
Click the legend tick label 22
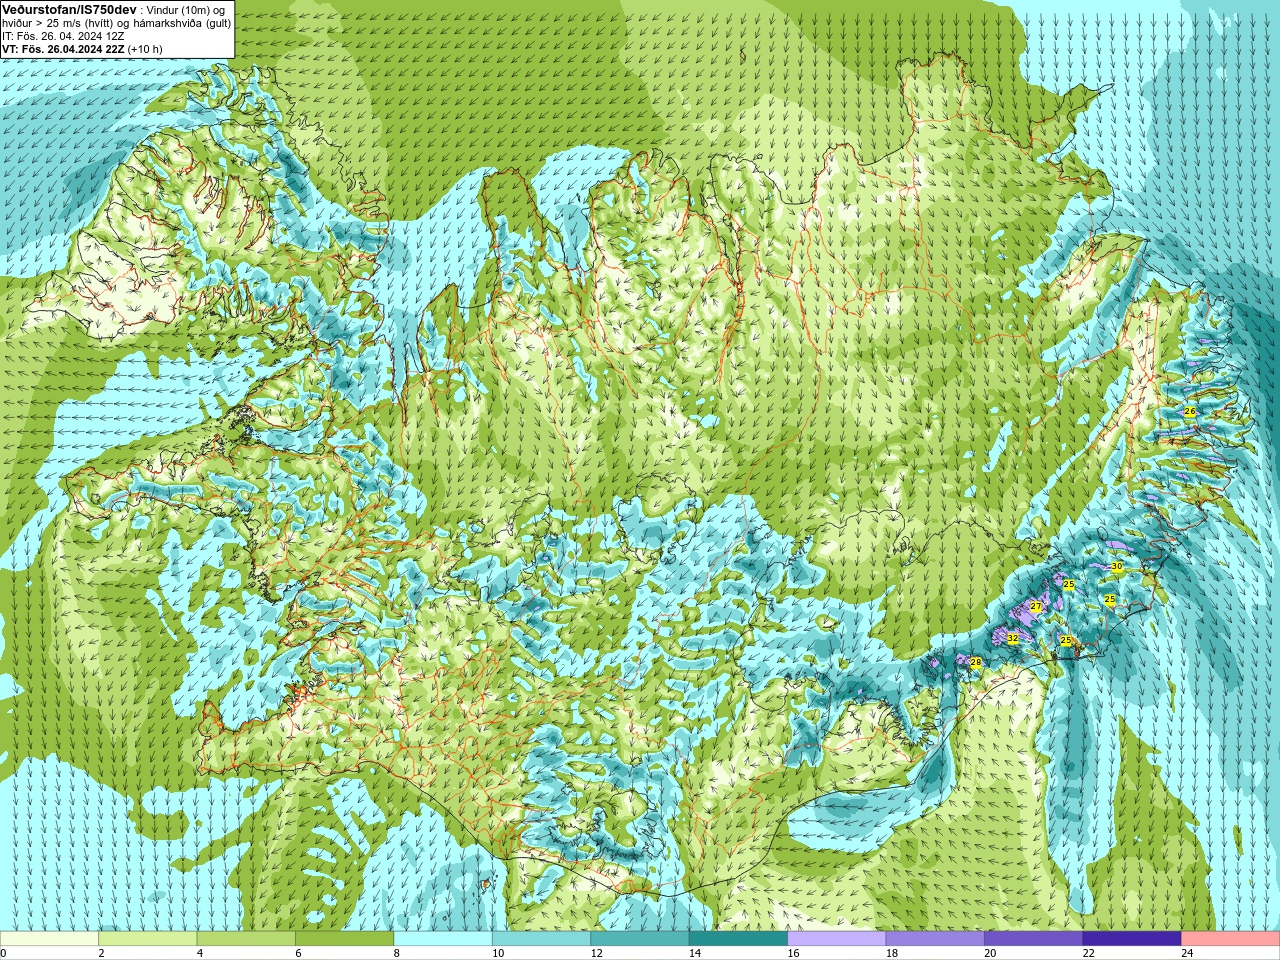(x=1088, y=953)
